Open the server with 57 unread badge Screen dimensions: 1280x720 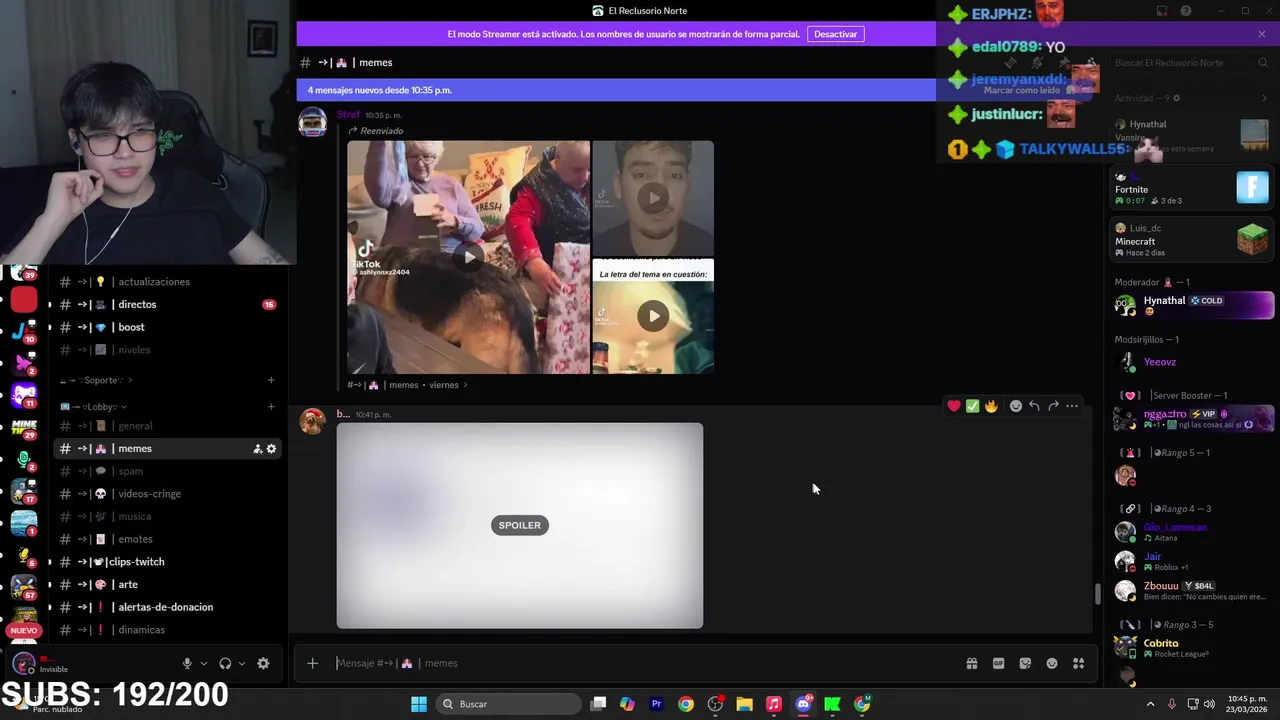(x=24, y=585)
